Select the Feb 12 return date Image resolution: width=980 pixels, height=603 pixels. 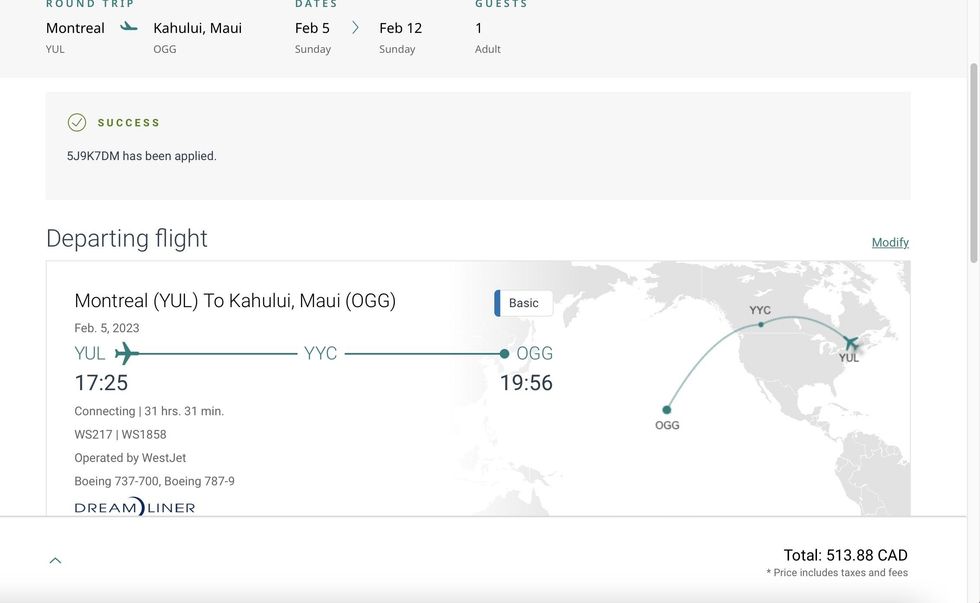click(400, 37)
